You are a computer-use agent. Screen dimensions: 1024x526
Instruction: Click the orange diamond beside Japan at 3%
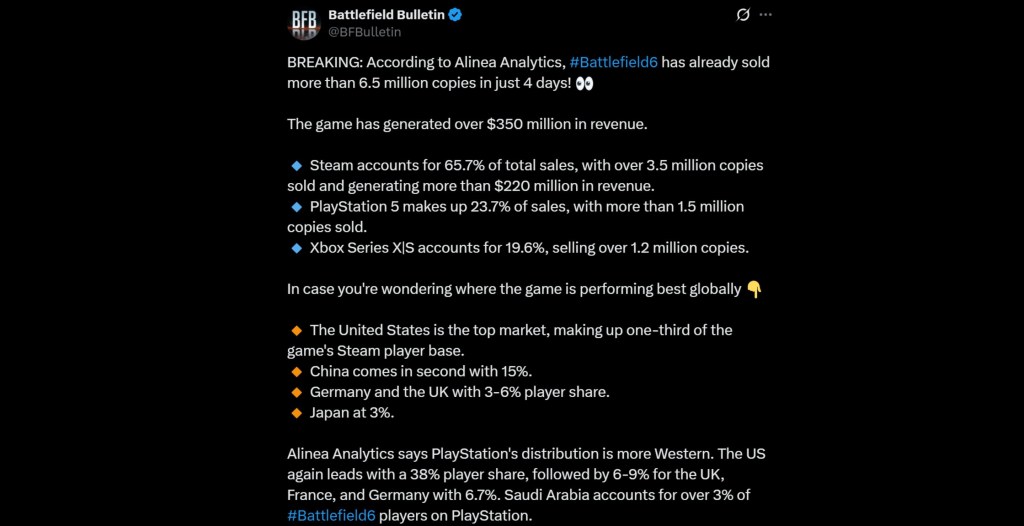[296, 412]
